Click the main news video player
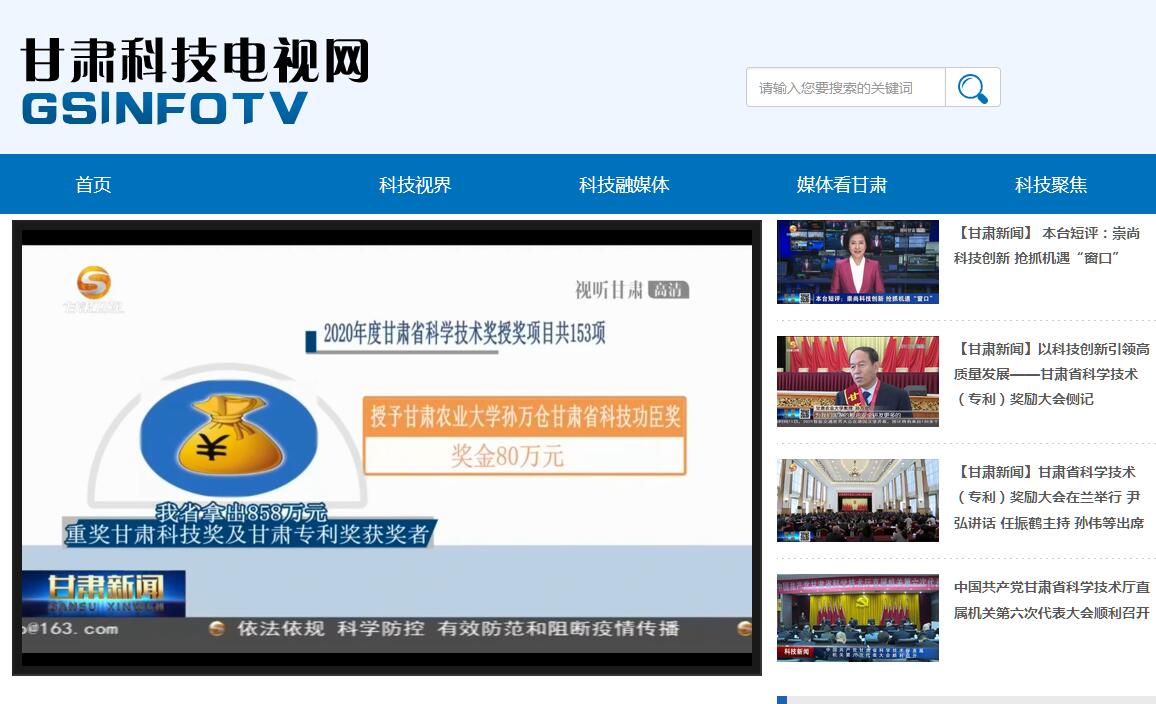Viewport: 1156px width, 704px height. (386, 447)
